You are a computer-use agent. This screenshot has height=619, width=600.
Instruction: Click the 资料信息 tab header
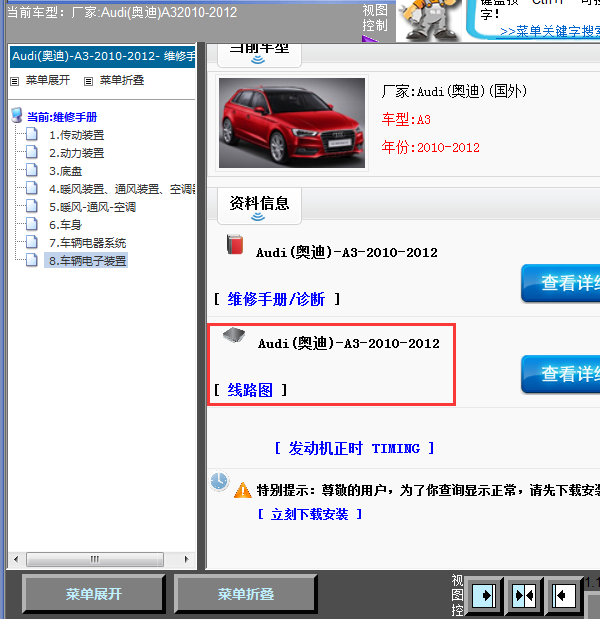(x=259, y=206)
